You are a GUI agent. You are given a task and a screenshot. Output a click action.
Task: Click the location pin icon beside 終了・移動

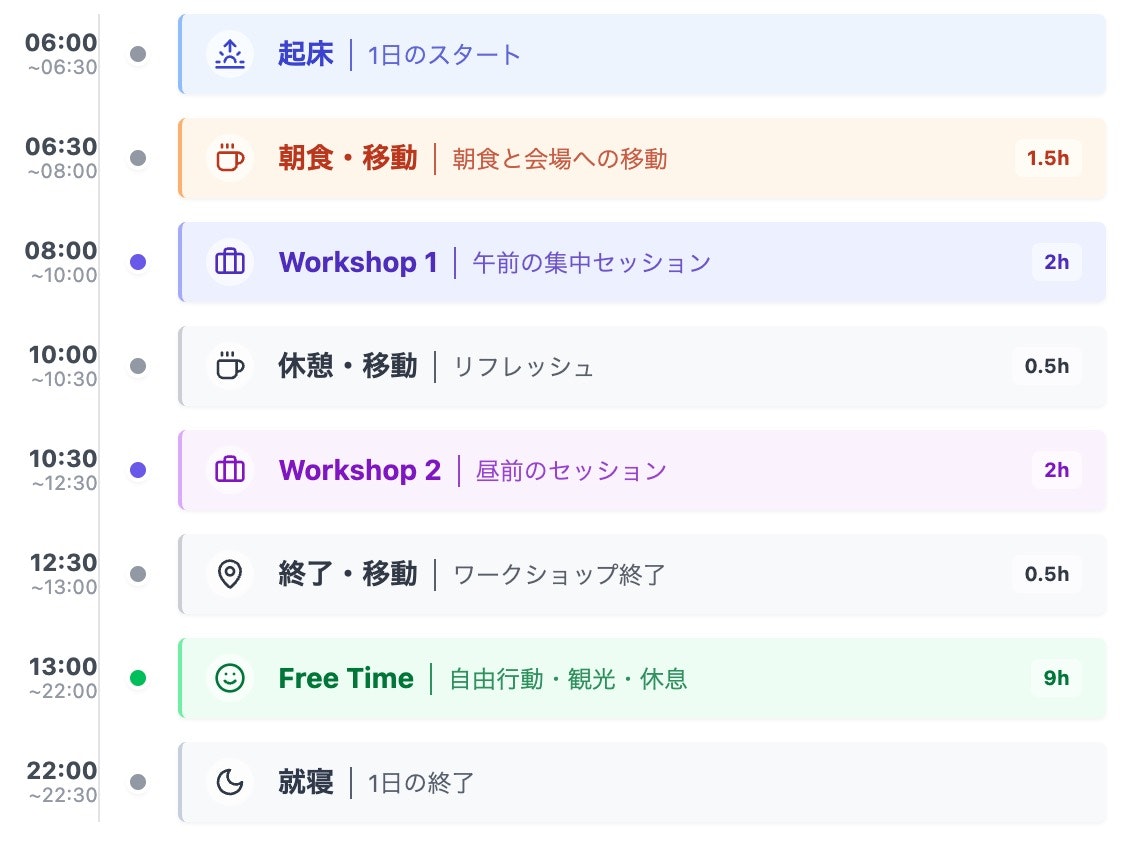(229, 575)
